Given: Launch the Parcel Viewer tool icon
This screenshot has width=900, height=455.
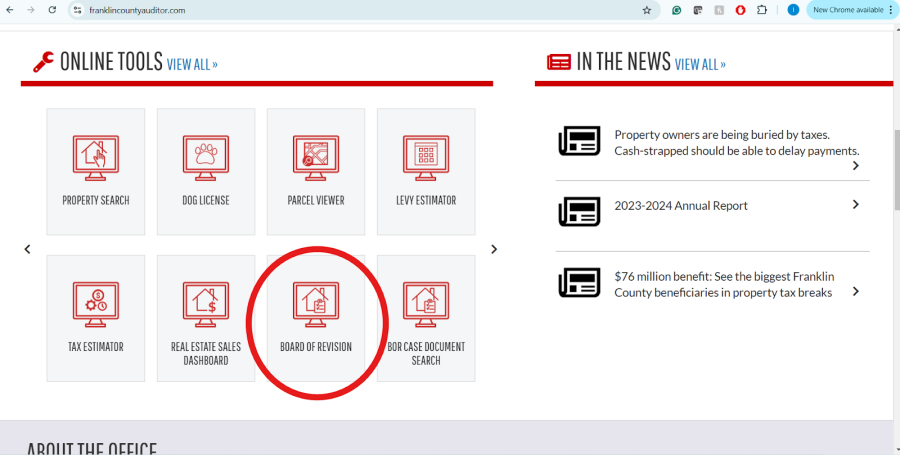Looking at the screenshot, I should [x=316, y=158].
